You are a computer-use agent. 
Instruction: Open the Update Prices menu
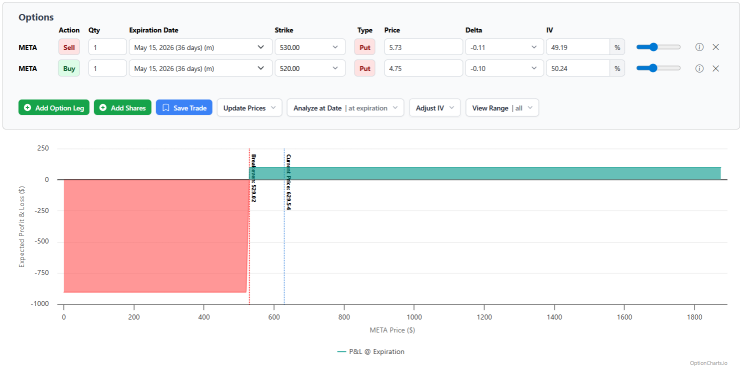click(250, 107)
